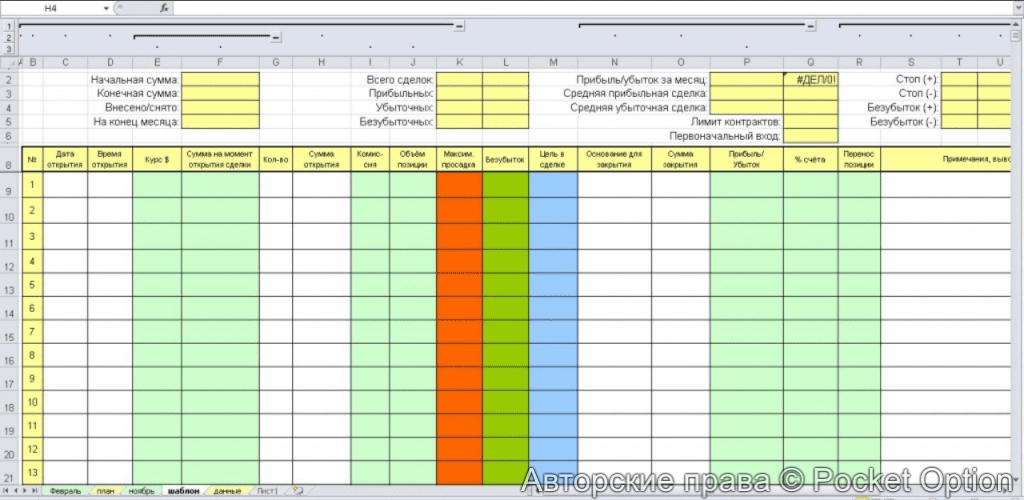Open the Name Box dropdown arrow
1024x500 pixels.
point(107,7)
